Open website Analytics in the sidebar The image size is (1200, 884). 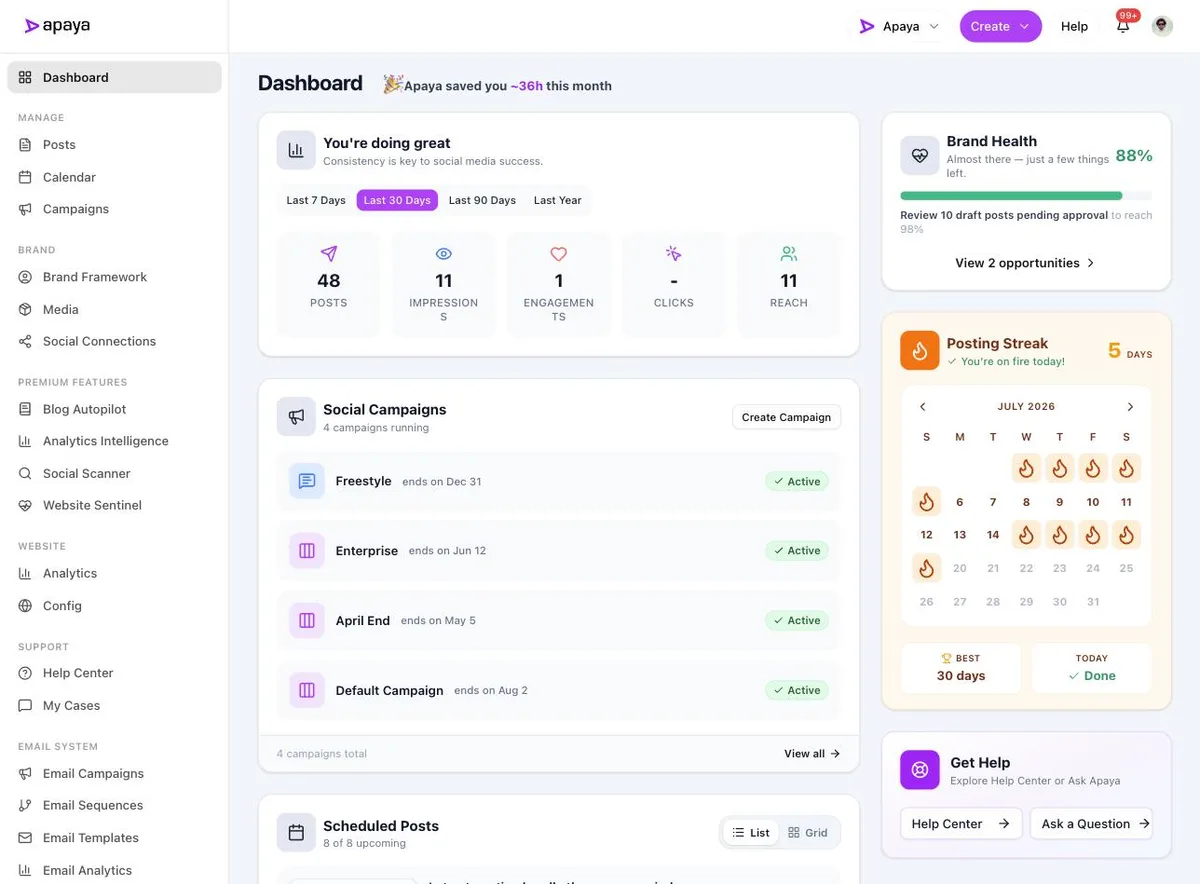pos(114,573)
